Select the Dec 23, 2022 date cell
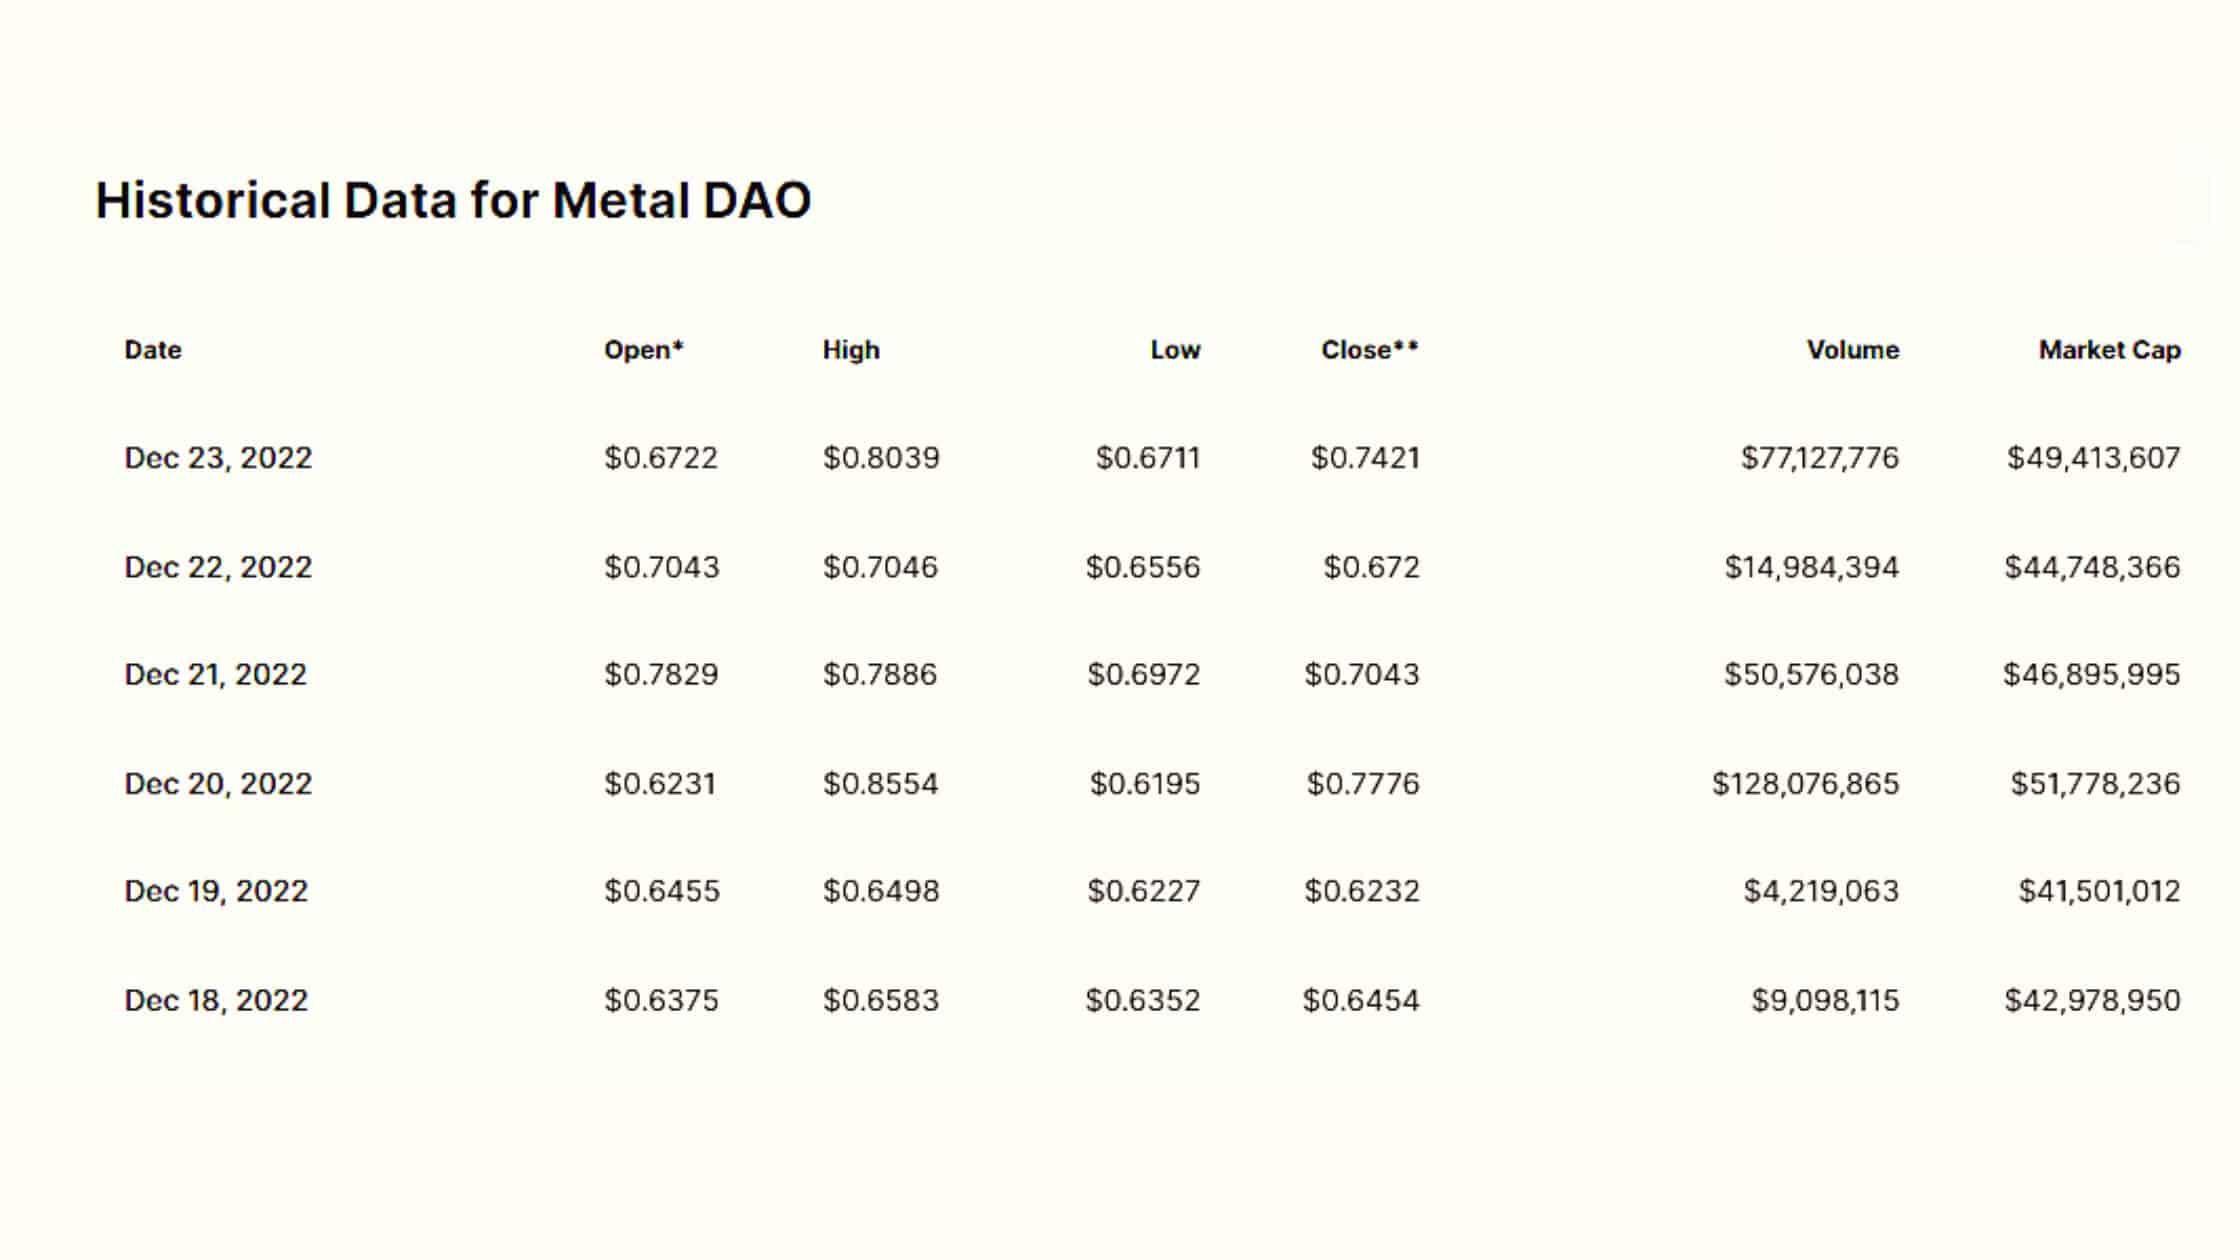Screen dimensions: 2240x1260 [x=218, y=458]
